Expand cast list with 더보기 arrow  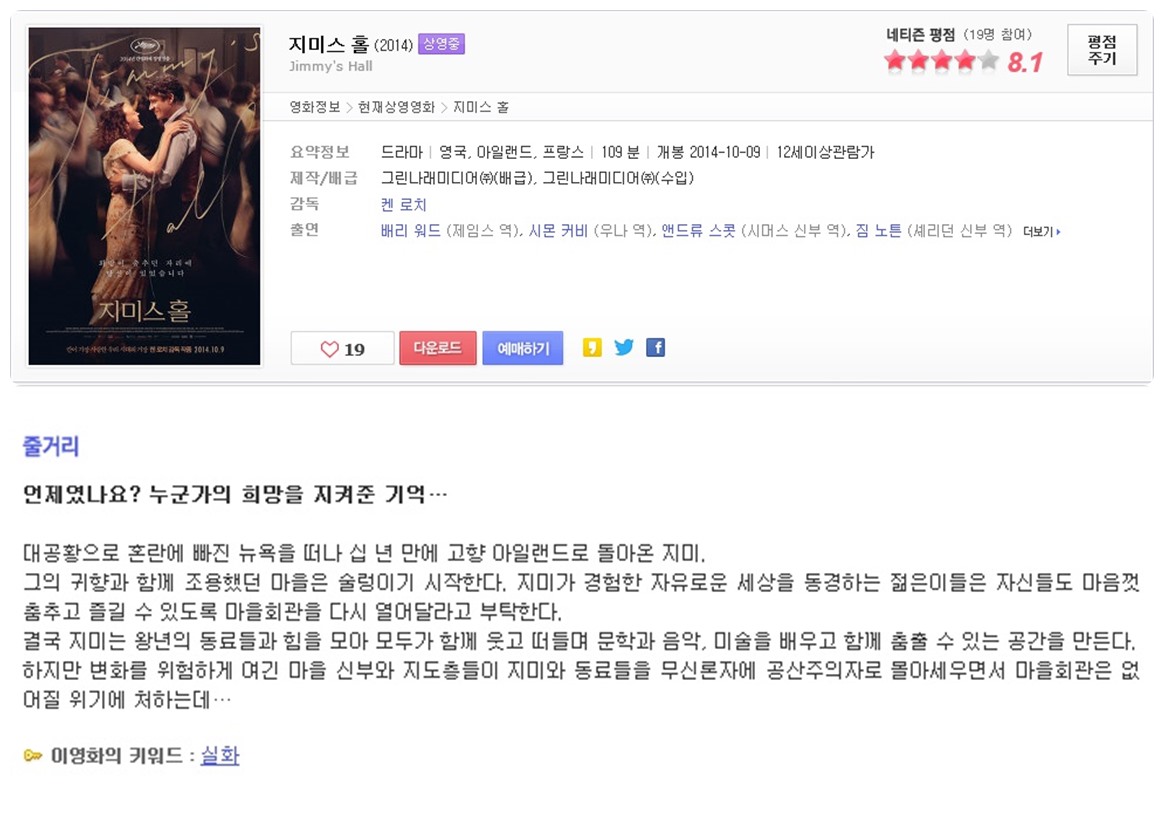(1042, 232)
